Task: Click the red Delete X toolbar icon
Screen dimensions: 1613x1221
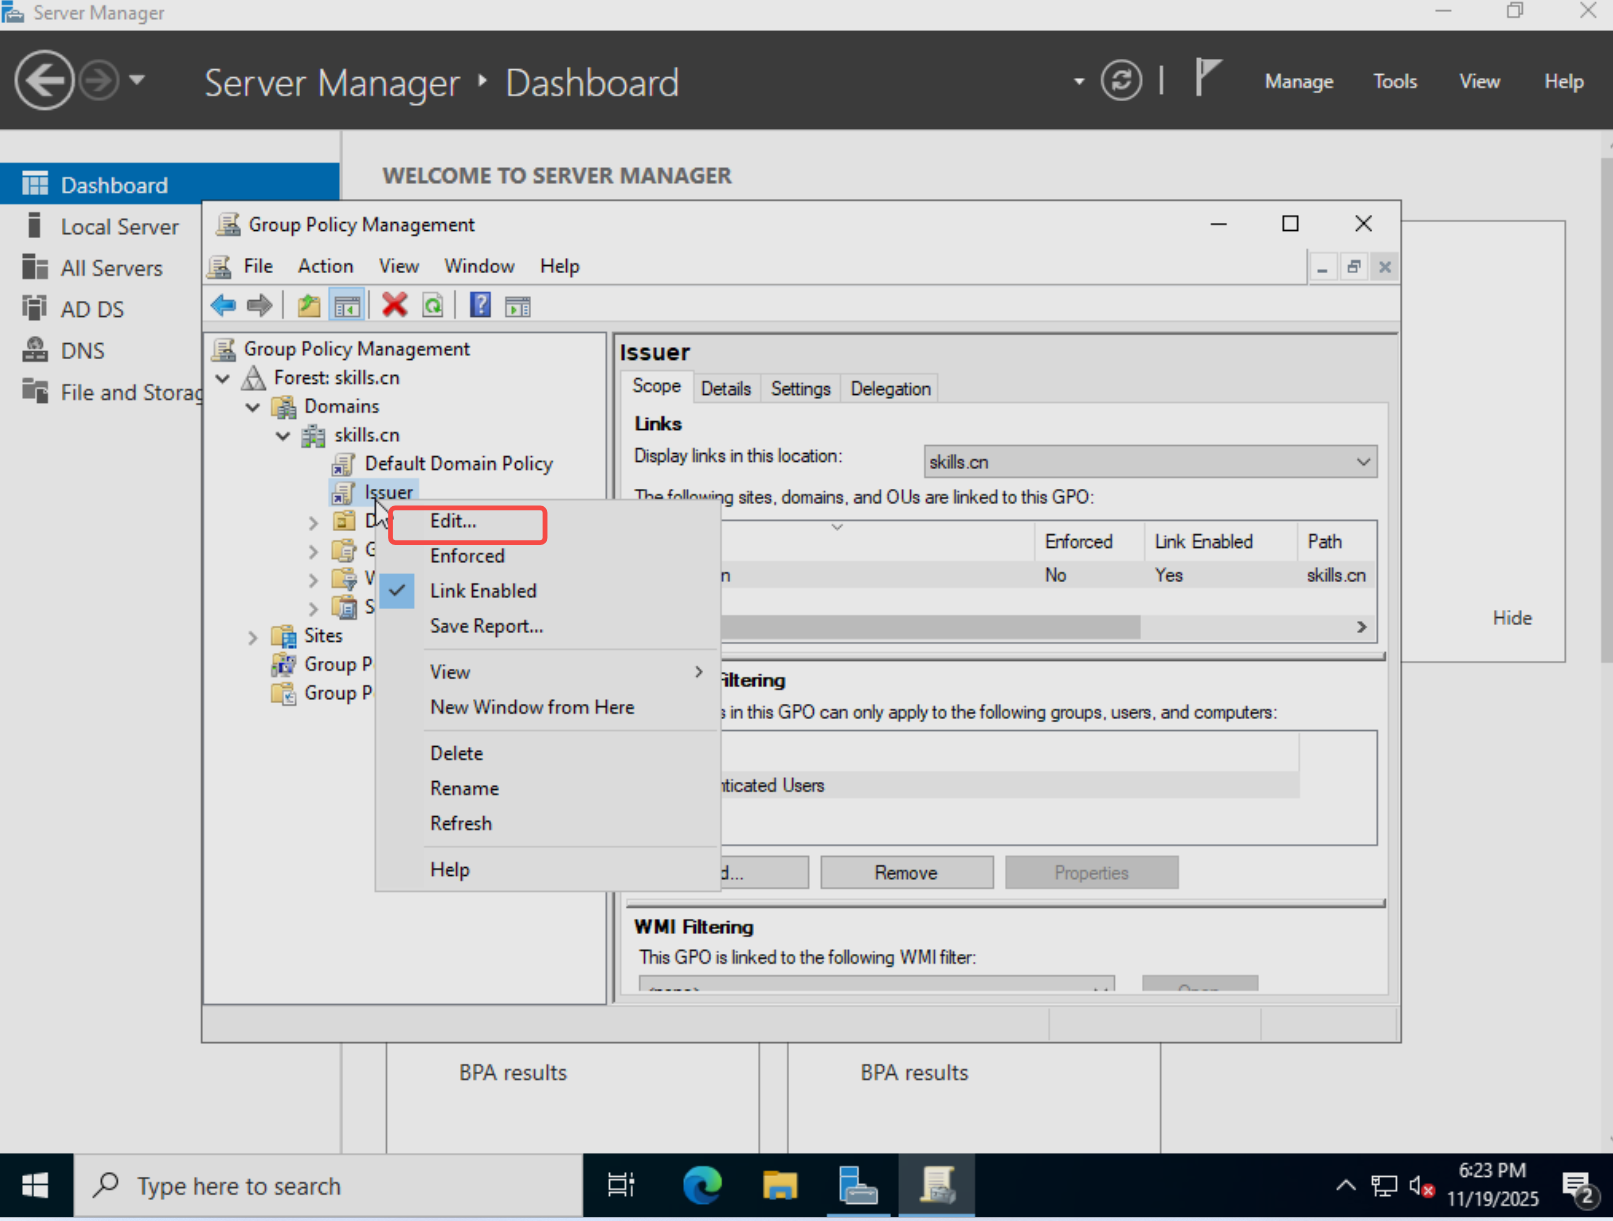Action: click(395, 305)
